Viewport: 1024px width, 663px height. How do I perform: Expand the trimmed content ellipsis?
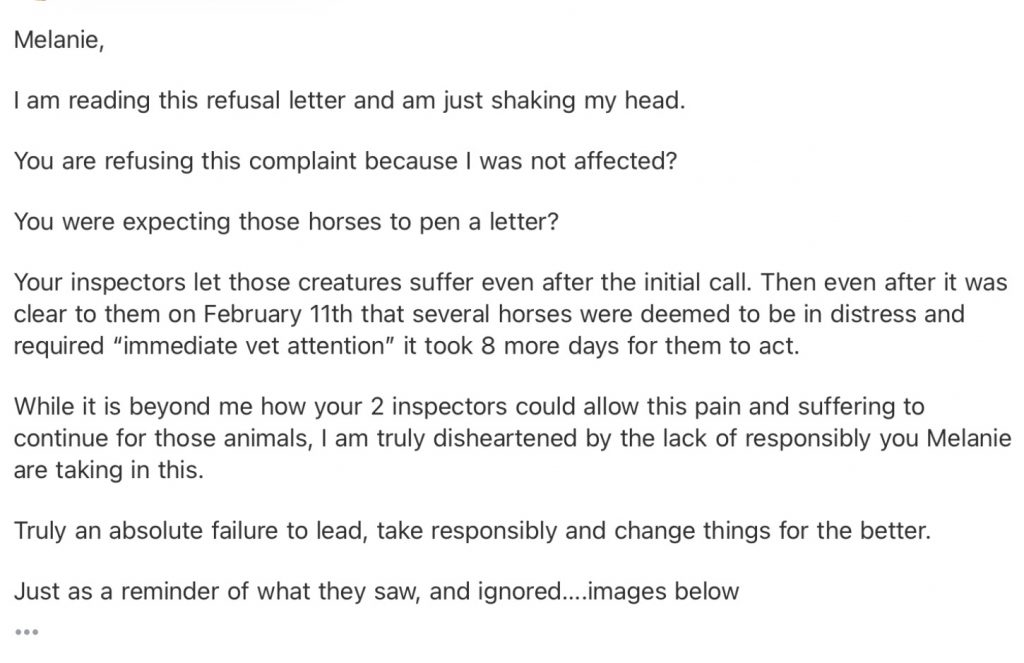point(26,632)
